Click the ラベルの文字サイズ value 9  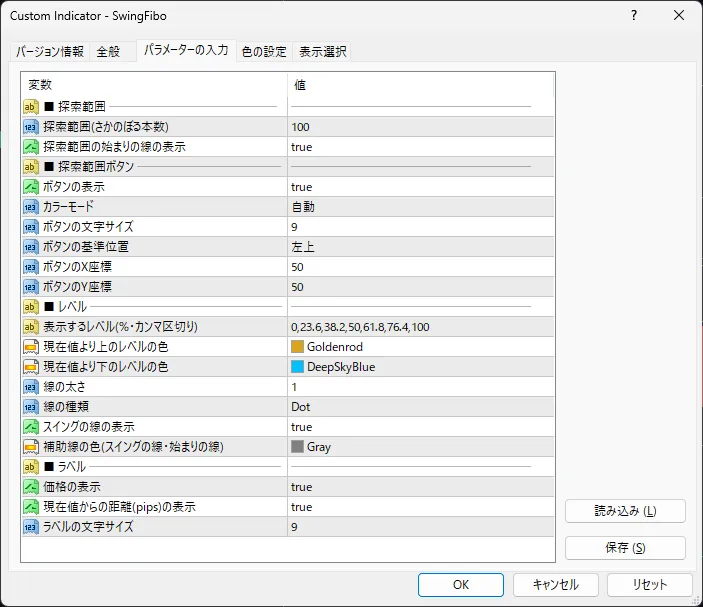pyautogui.click(x=421, y=527)
